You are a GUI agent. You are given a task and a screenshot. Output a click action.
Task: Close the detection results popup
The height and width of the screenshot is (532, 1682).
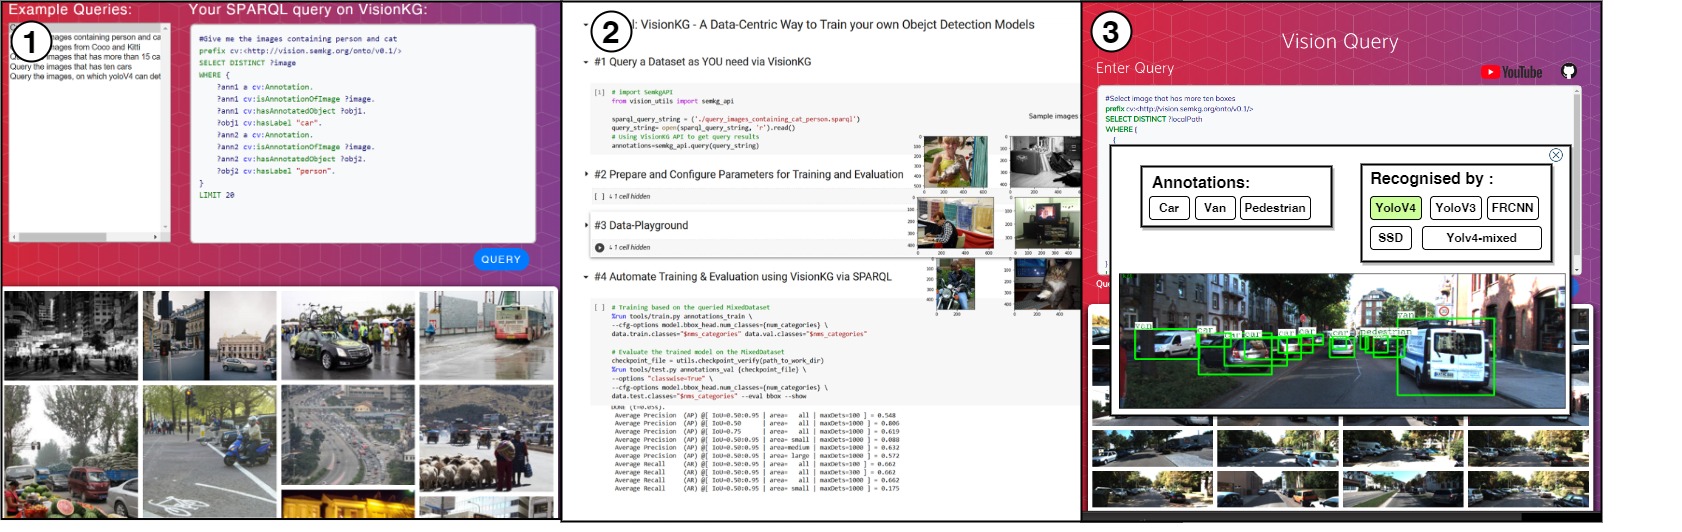tap(1555, 155)
